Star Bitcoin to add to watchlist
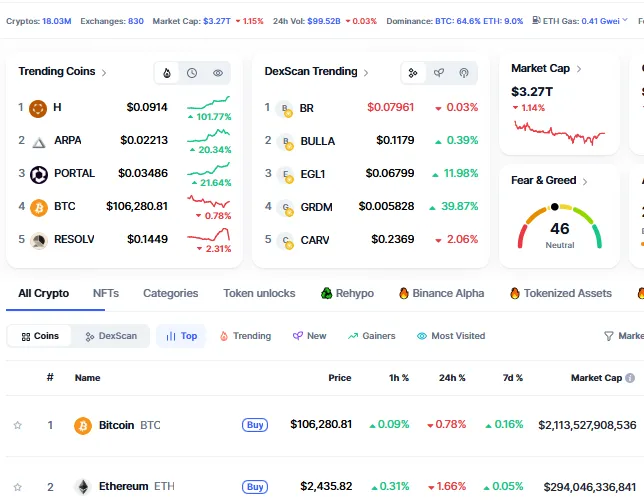The width and height of the screenshot is (644, 504). point(17,425)
